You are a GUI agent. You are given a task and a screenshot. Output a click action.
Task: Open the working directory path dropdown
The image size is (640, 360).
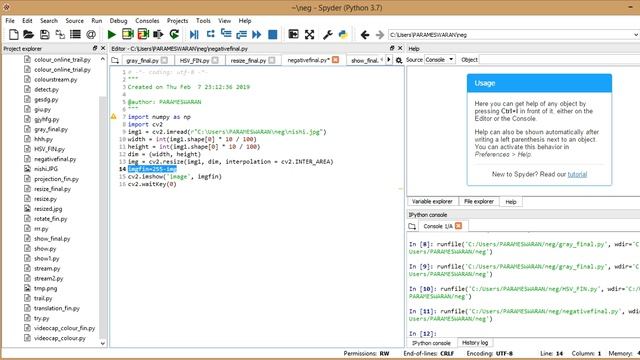pos(636,35)
